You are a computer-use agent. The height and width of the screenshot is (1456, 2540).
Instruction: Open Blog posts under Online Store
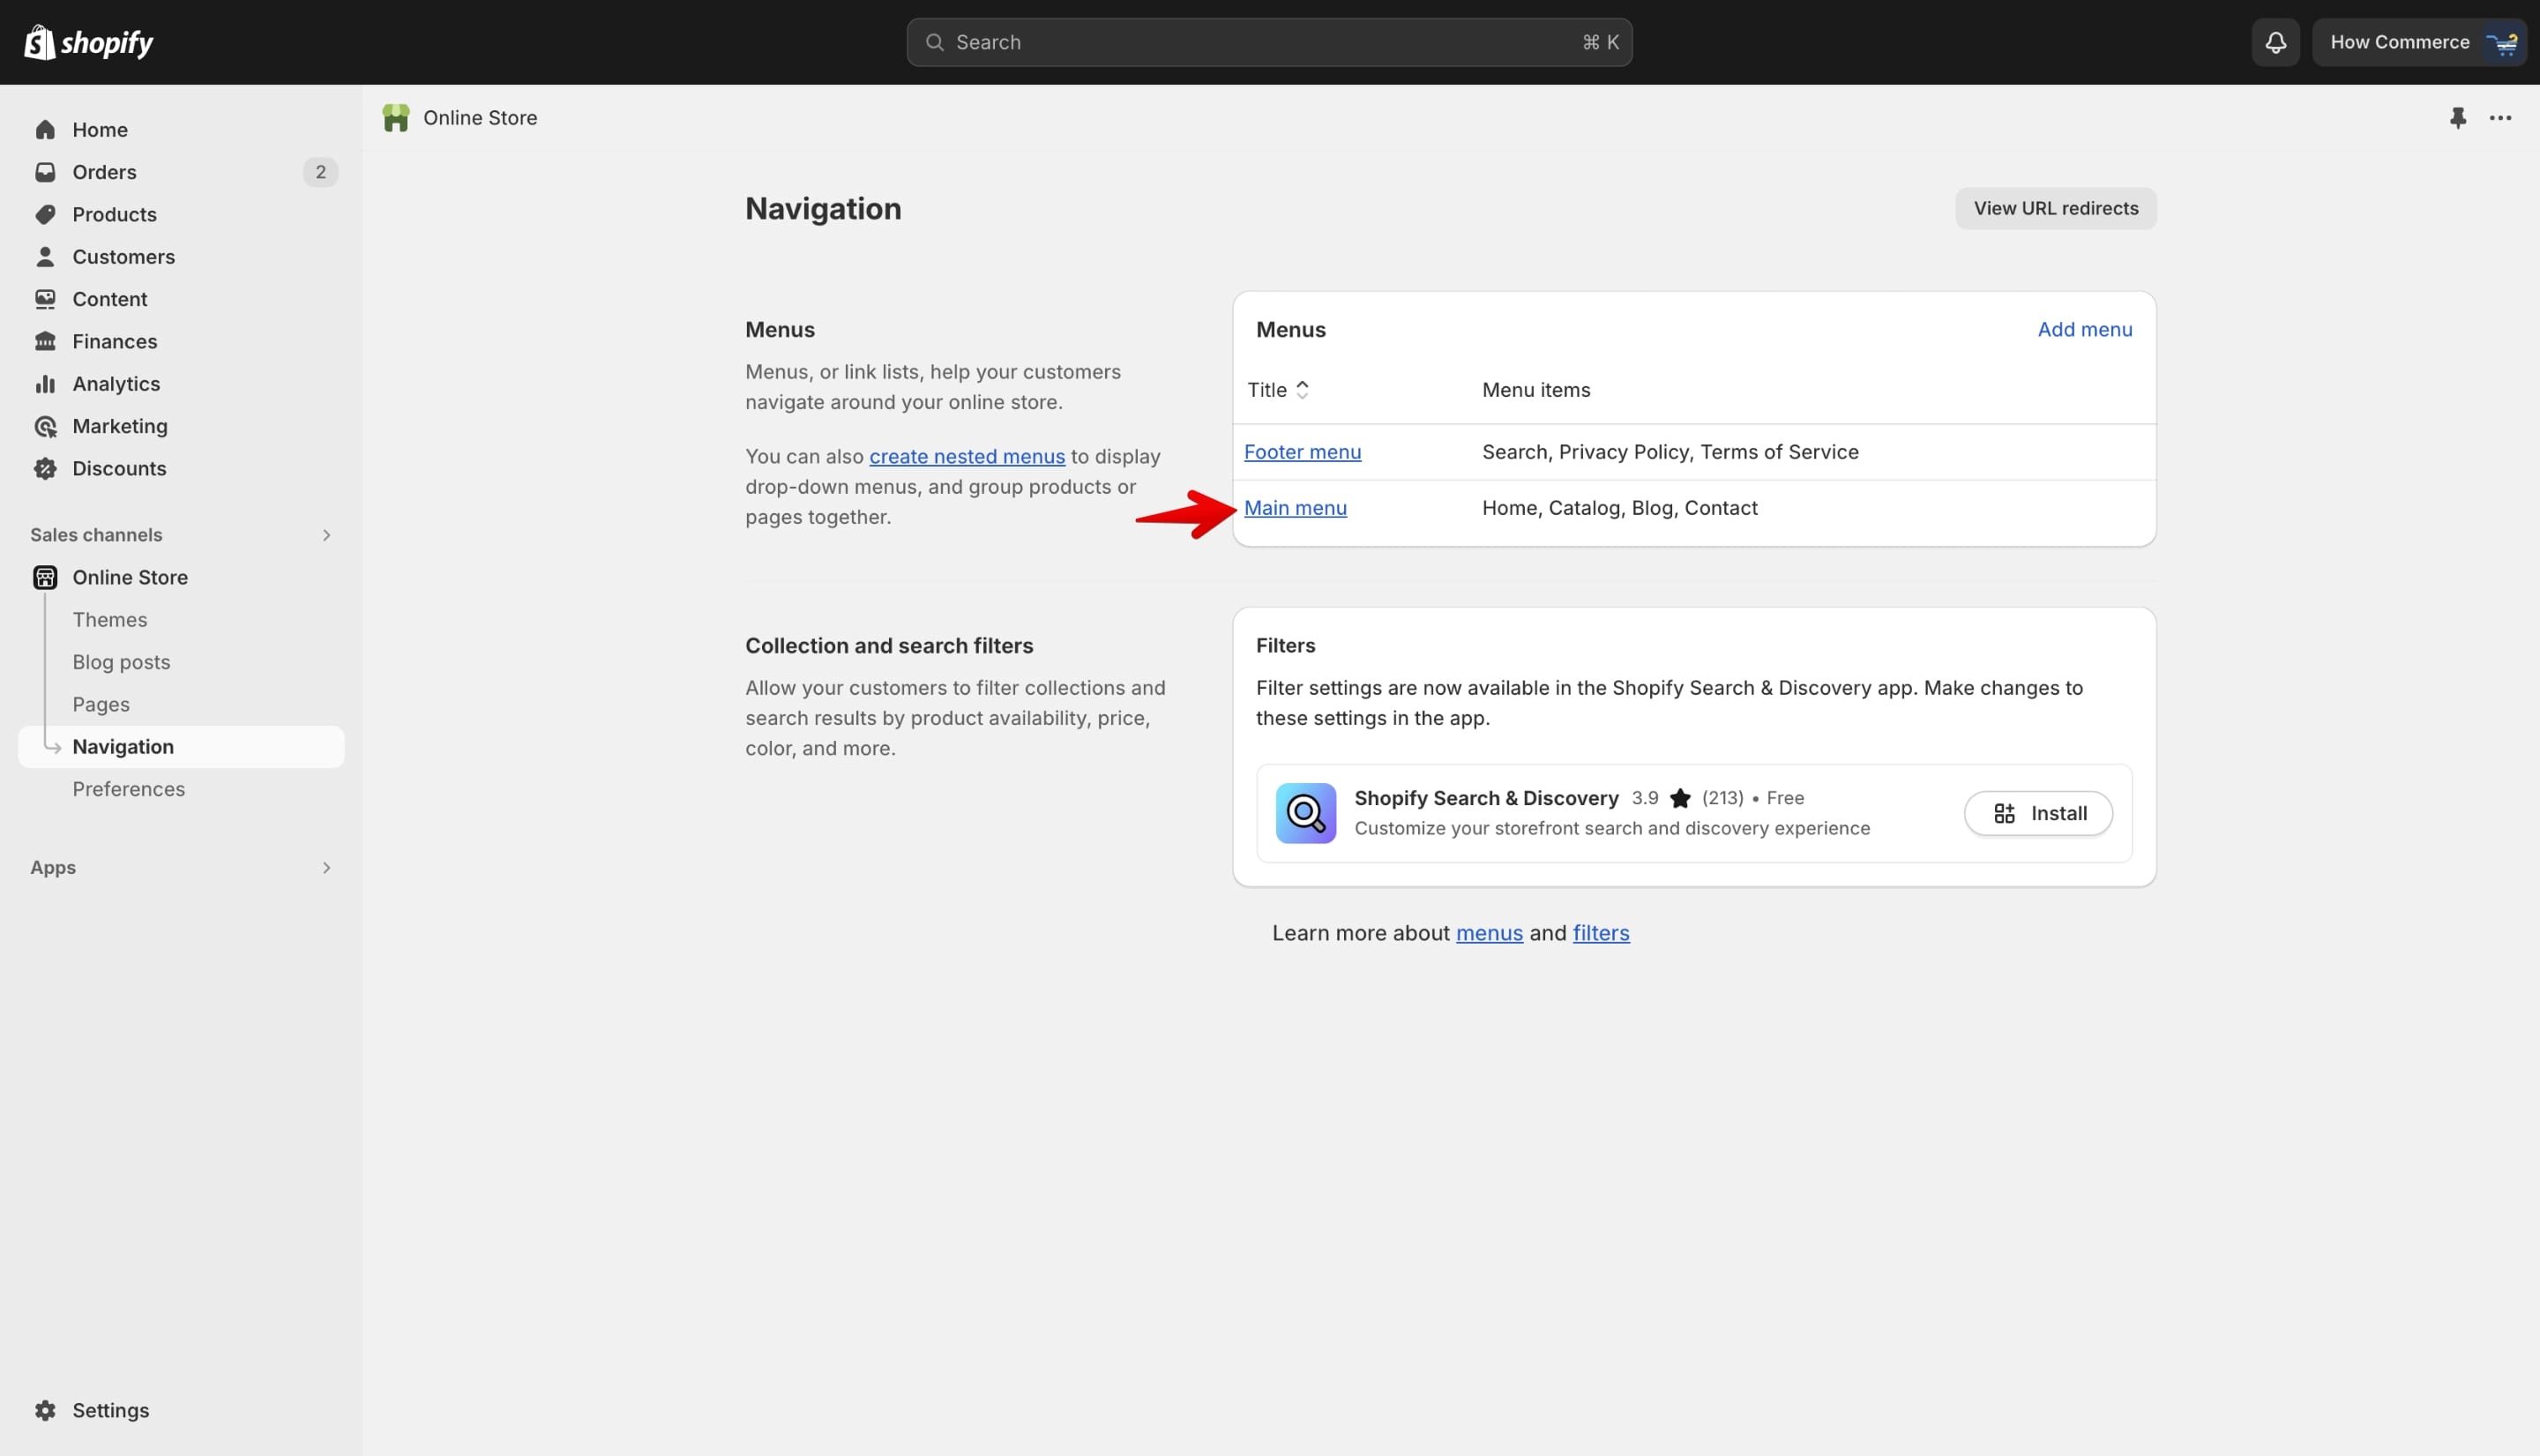point(121,662)
